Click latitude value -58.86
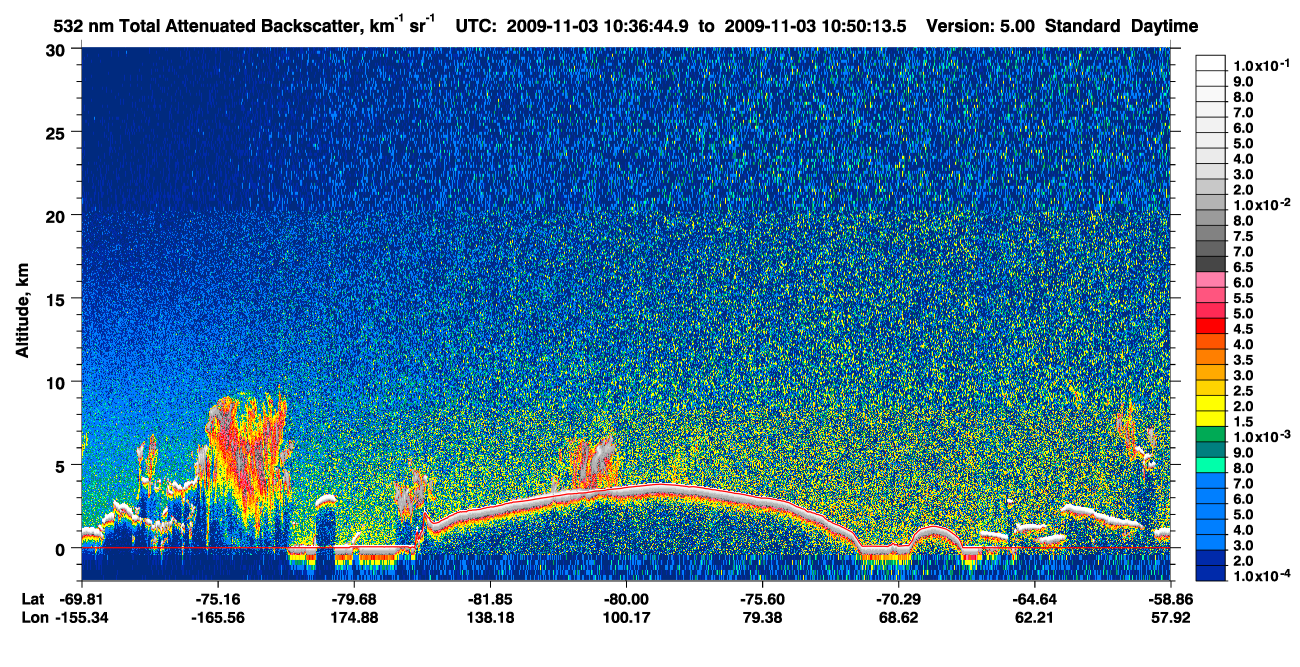 pyautogui.click(x=1169, y=600)
